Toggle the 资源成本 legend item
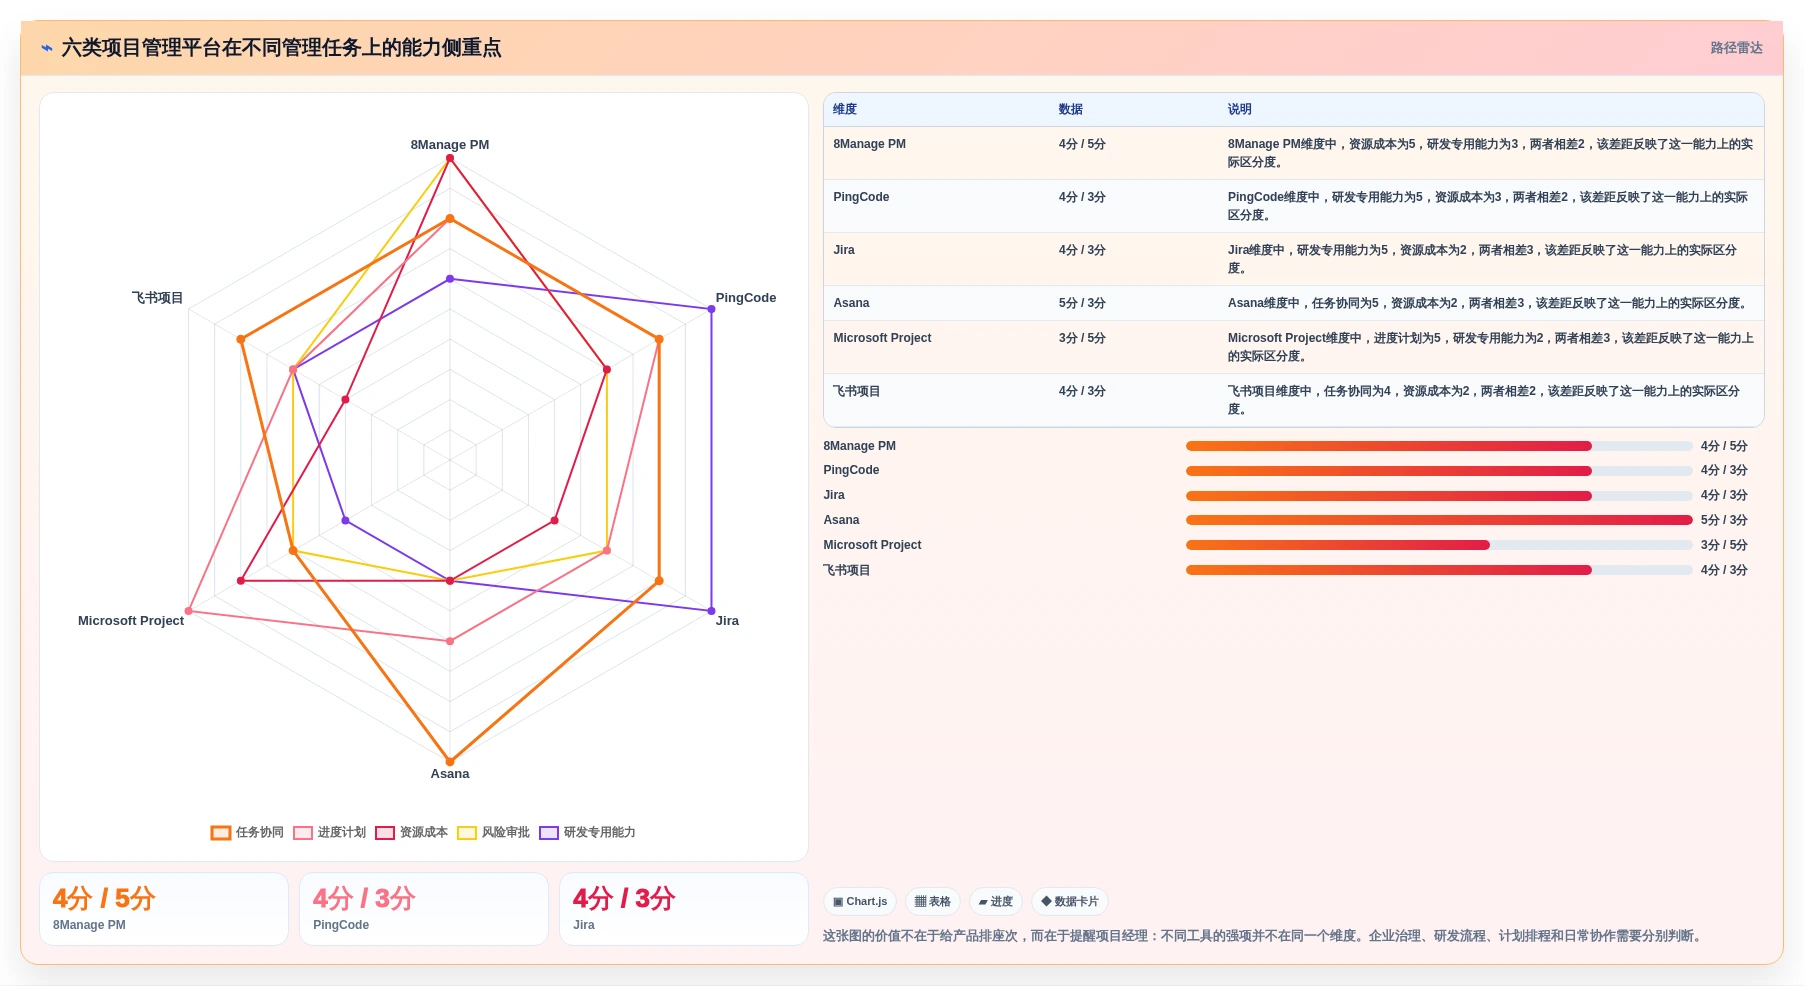 tap(411, 832)
